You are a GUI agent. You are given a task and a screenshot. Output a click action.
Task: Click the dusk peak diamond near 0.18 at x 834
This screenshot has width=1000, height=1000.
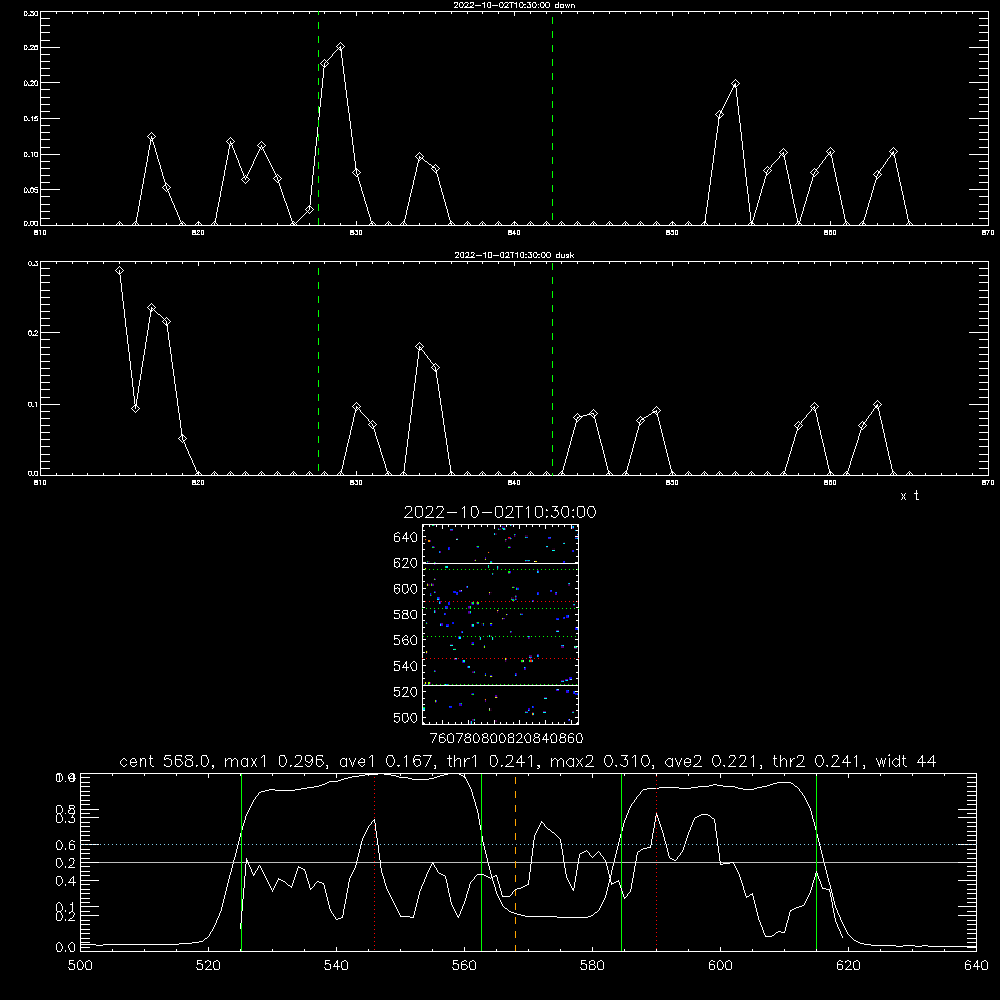tap(420, 347)
